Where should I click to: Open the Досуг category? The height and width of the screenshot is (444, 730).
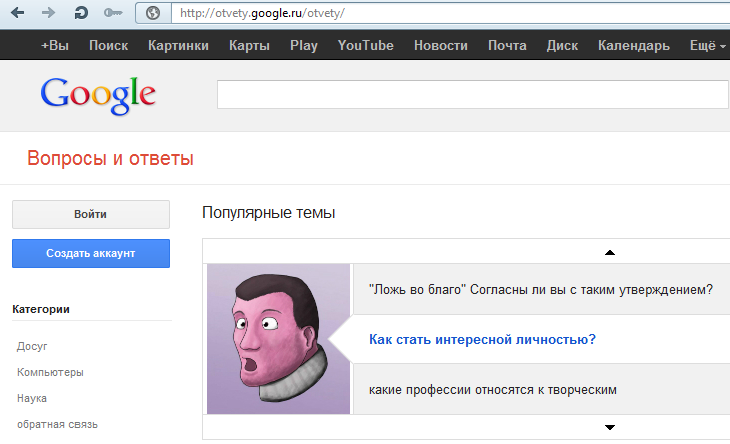click(x=32, y=346)
